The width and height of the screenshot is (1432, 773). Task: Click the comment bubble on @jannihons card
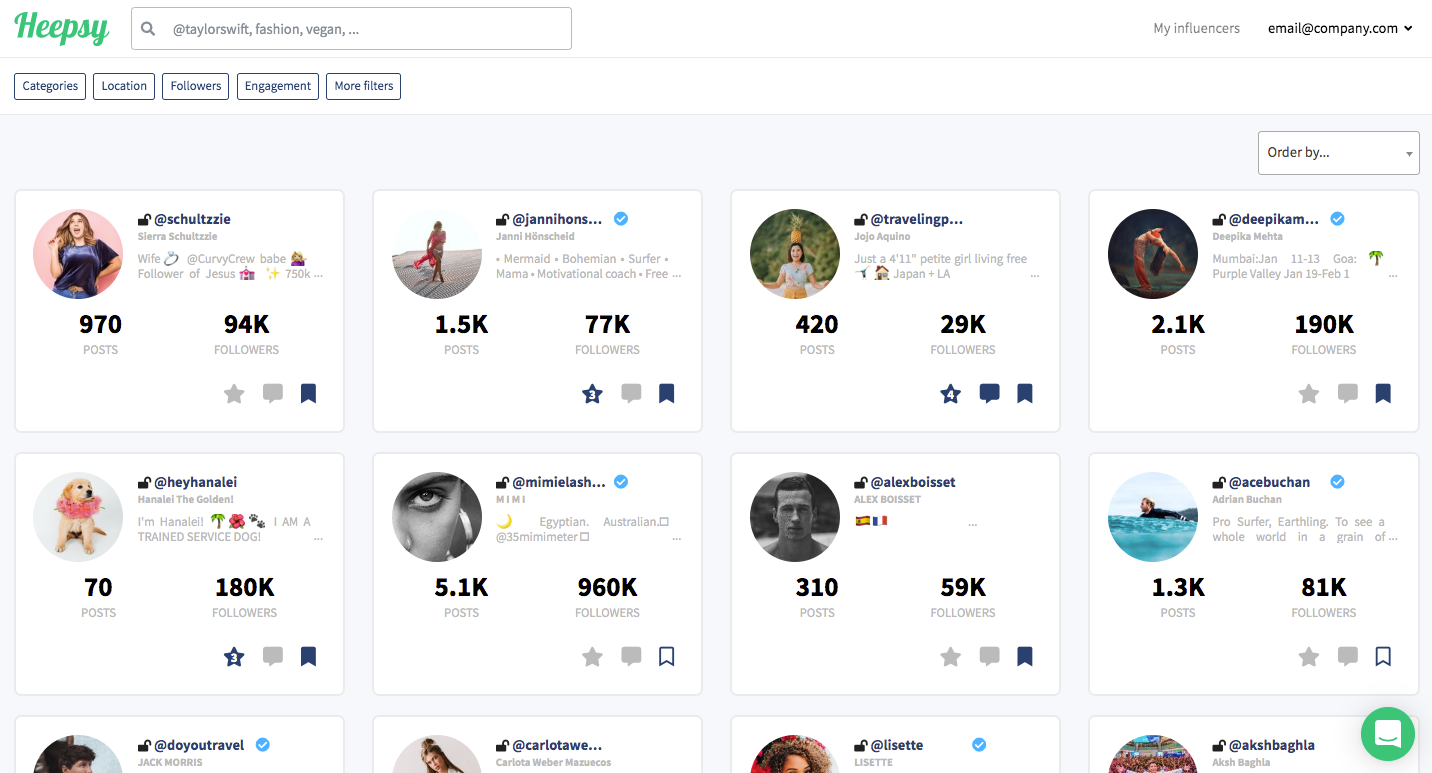631,394
